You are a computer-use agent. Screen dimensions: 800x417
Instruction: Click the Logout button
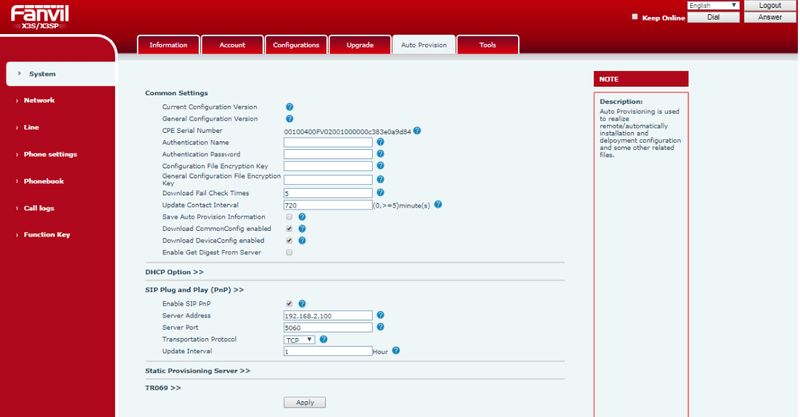(x=769, y=6)
